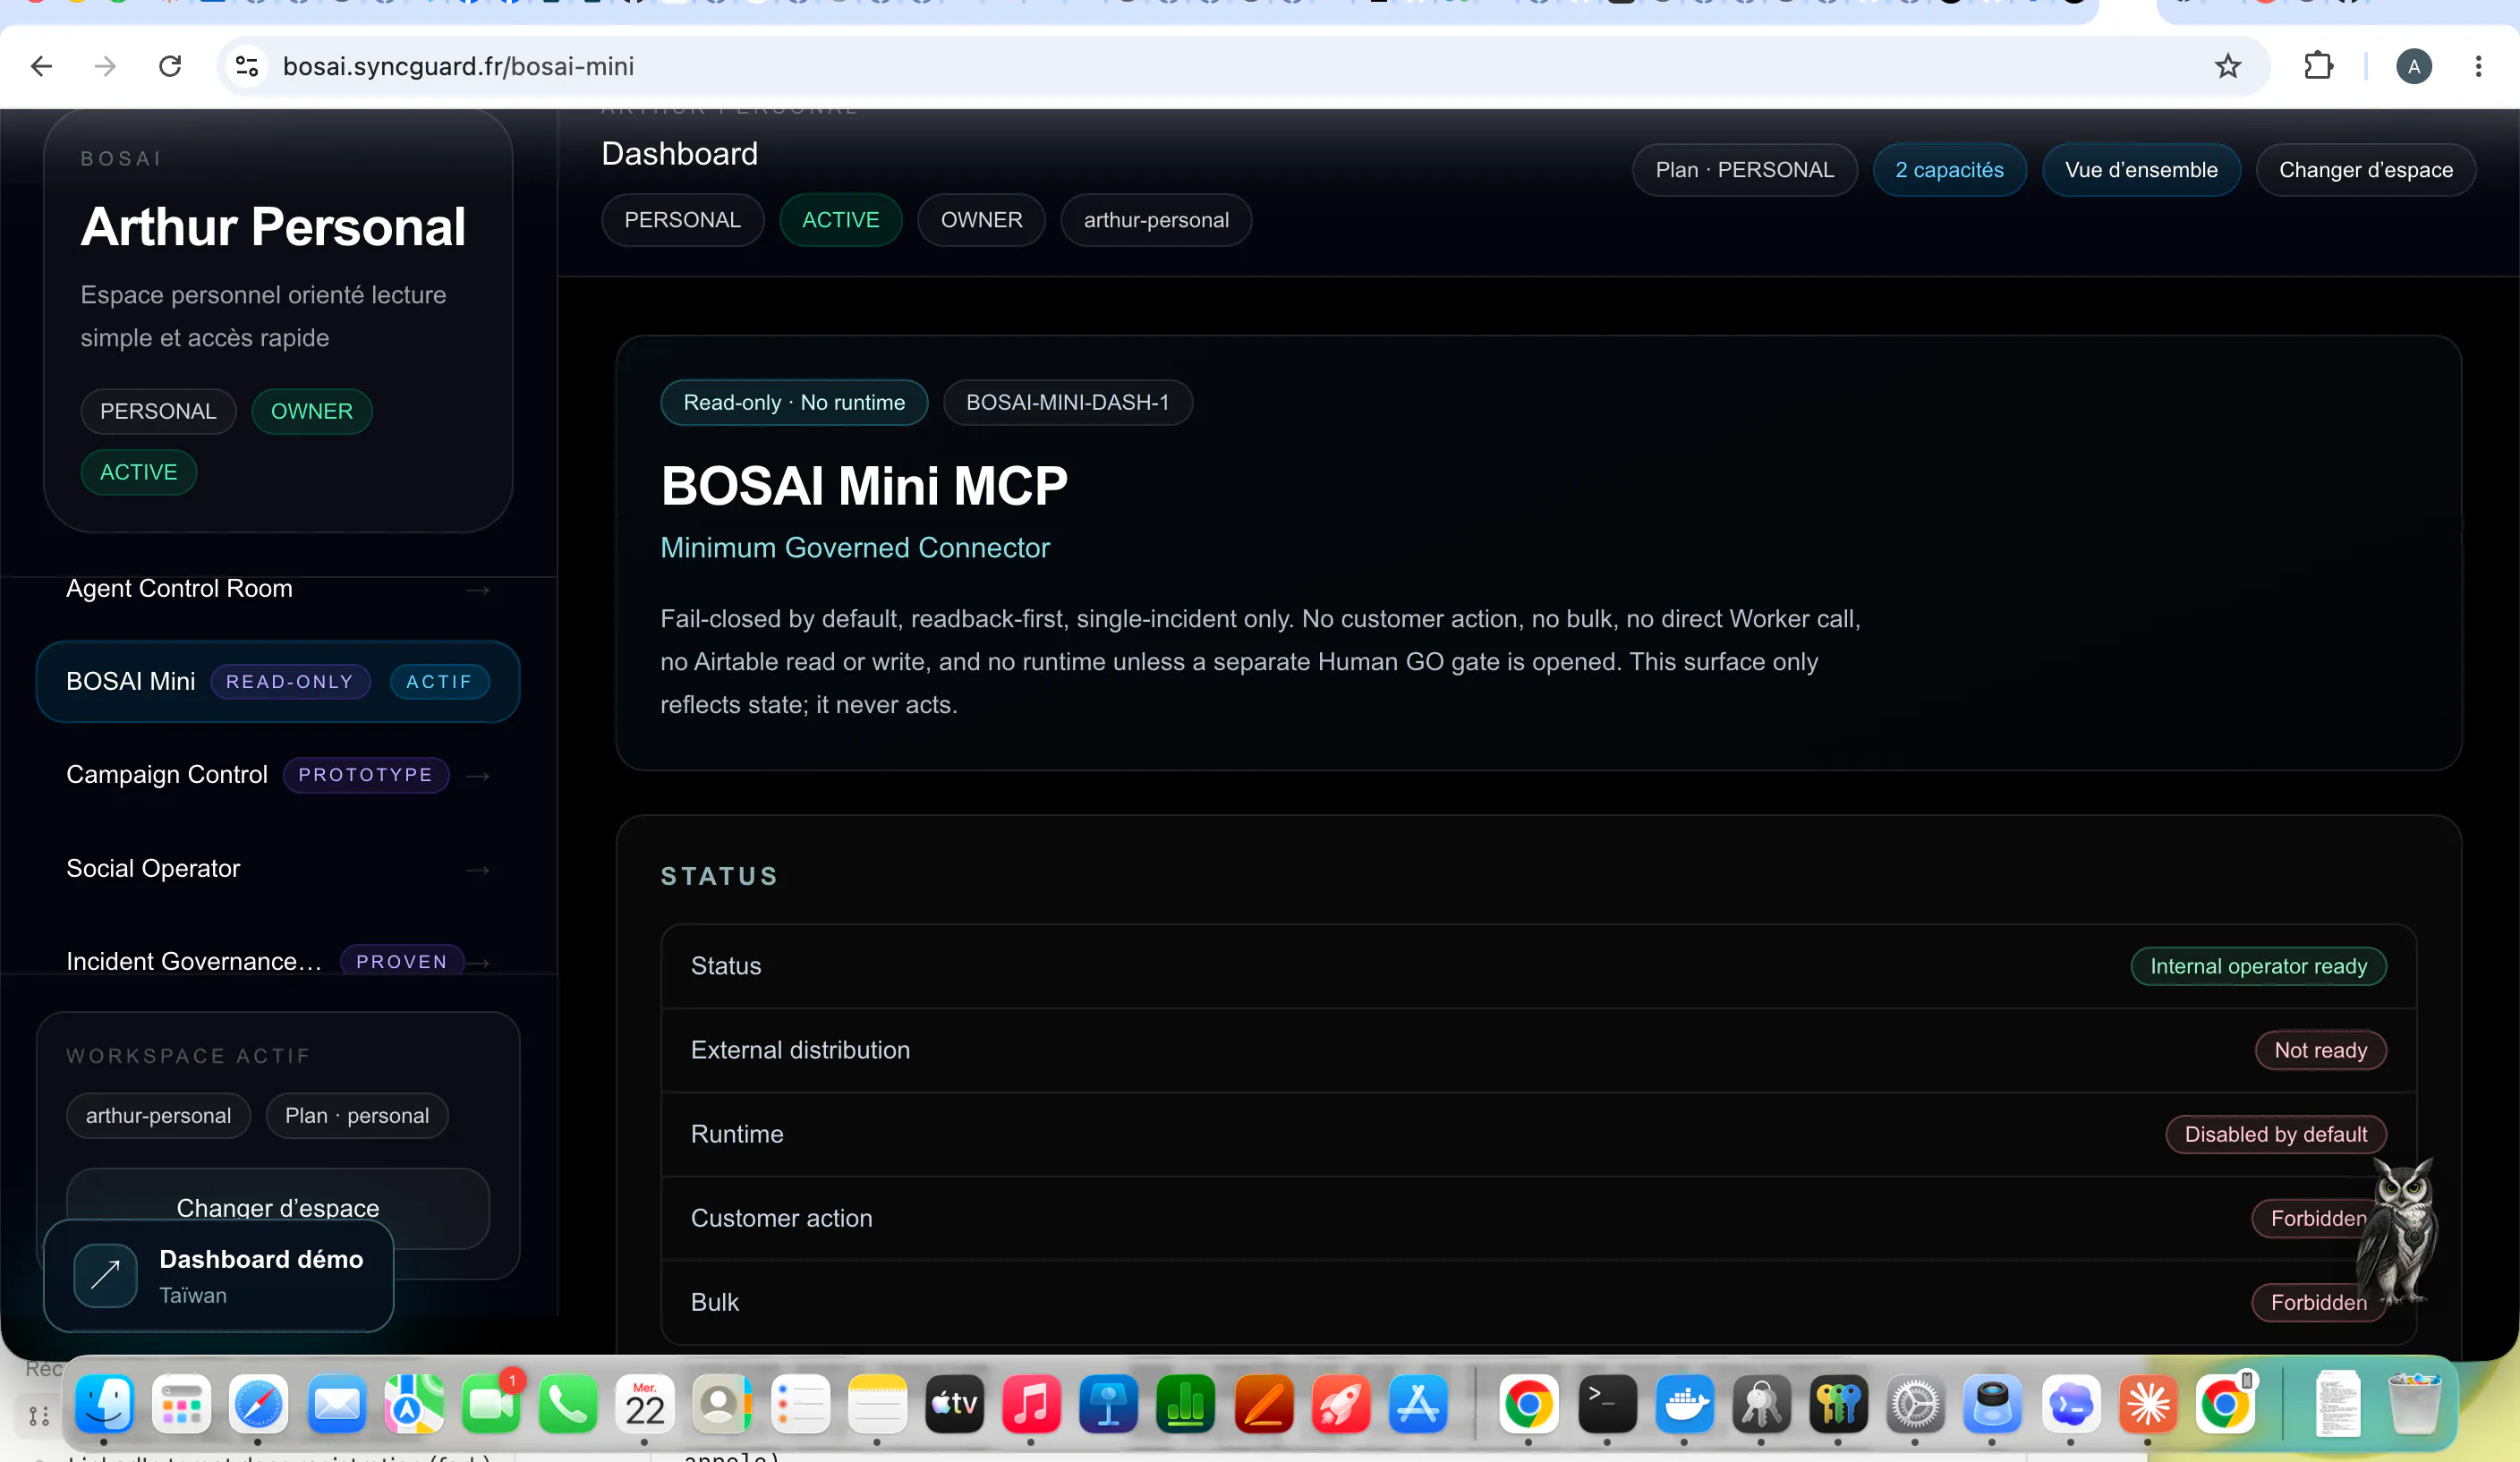
Task: Open Docker Desktop from the dock
Action: click(1684, 1404)
